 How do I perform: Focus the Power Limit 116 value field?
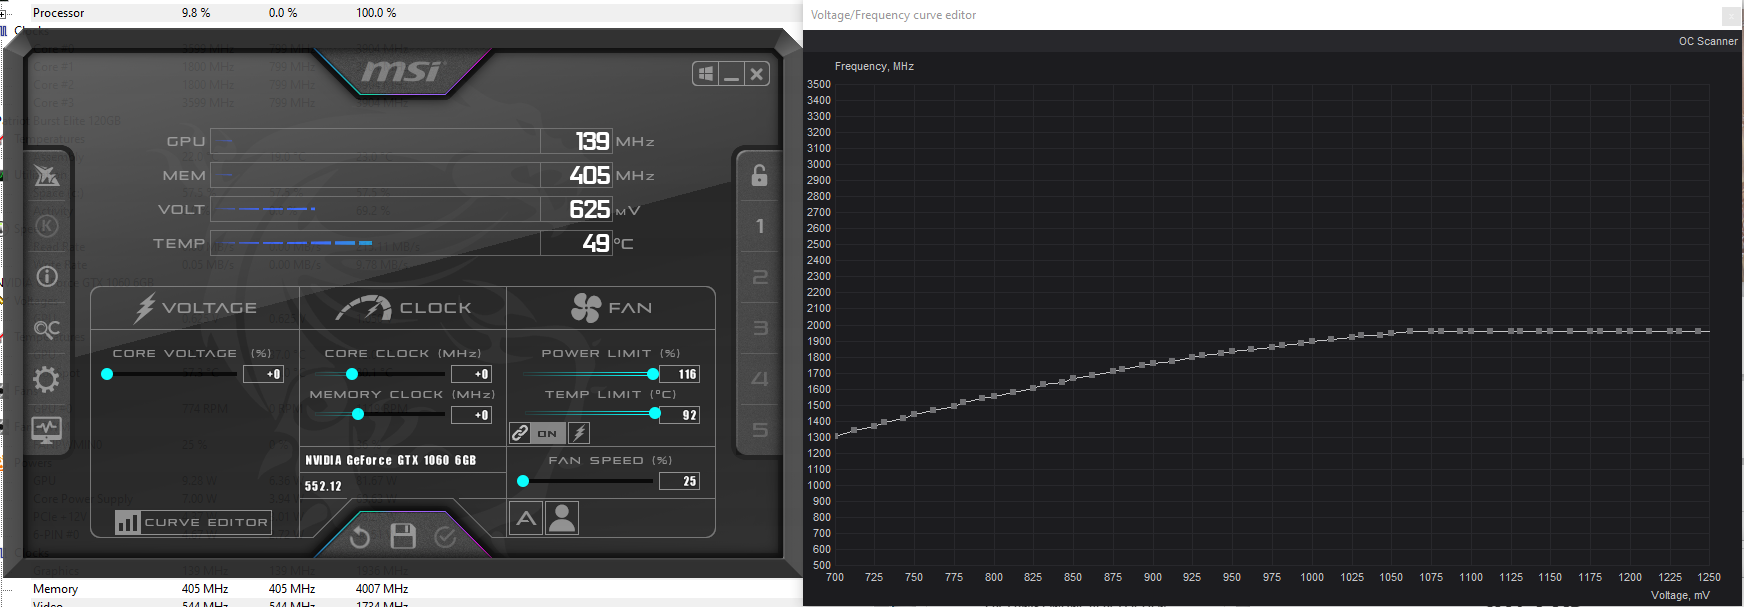[679, 374]
